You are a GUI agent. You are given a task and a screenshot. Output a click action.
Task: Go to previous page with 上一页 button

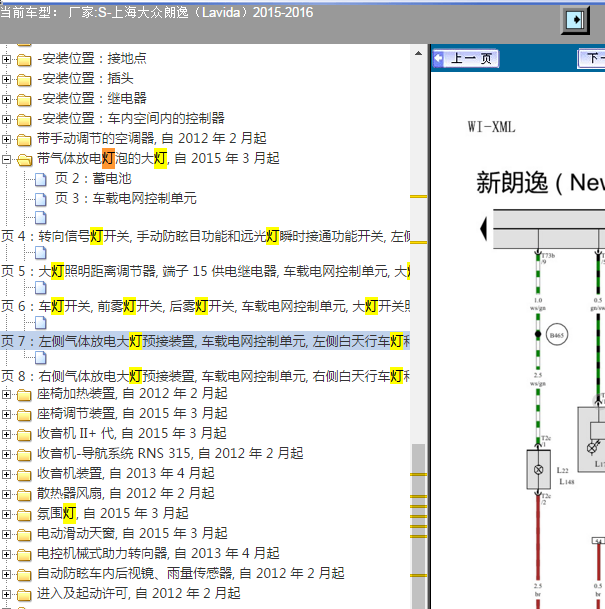point(466,59)
